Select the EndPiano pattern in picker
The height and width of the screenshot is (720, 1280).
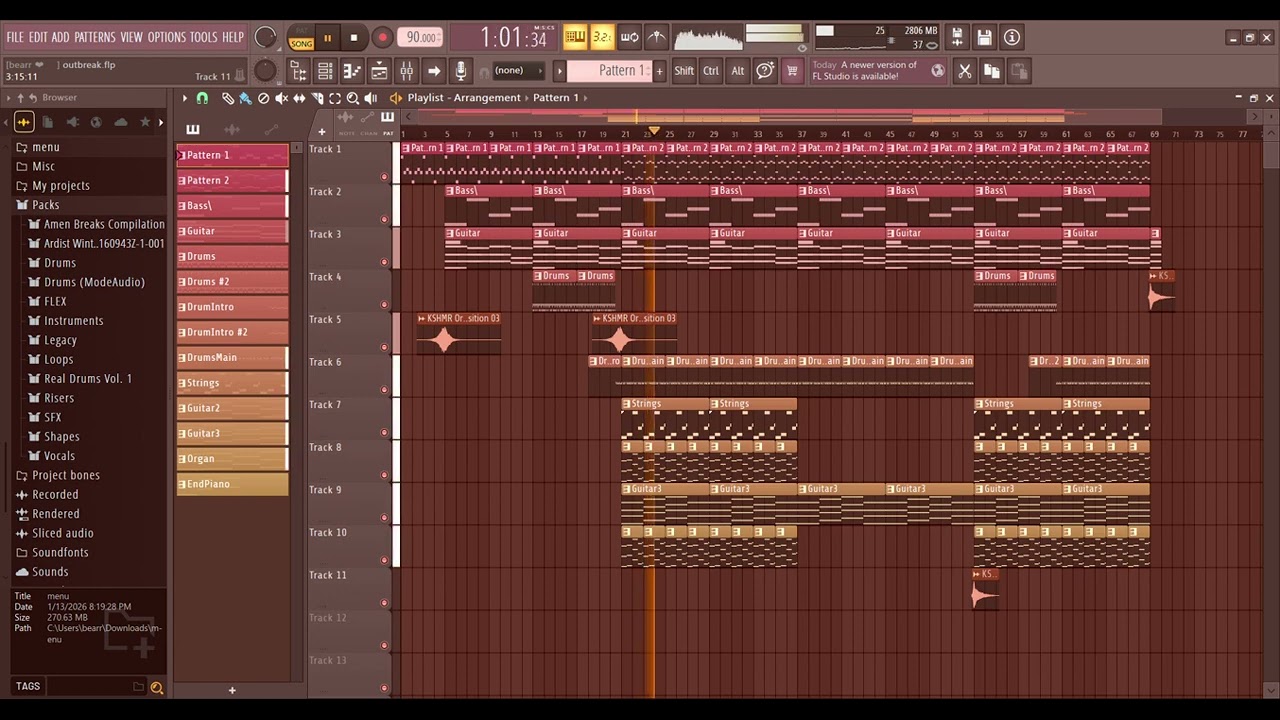pos(232,484)
